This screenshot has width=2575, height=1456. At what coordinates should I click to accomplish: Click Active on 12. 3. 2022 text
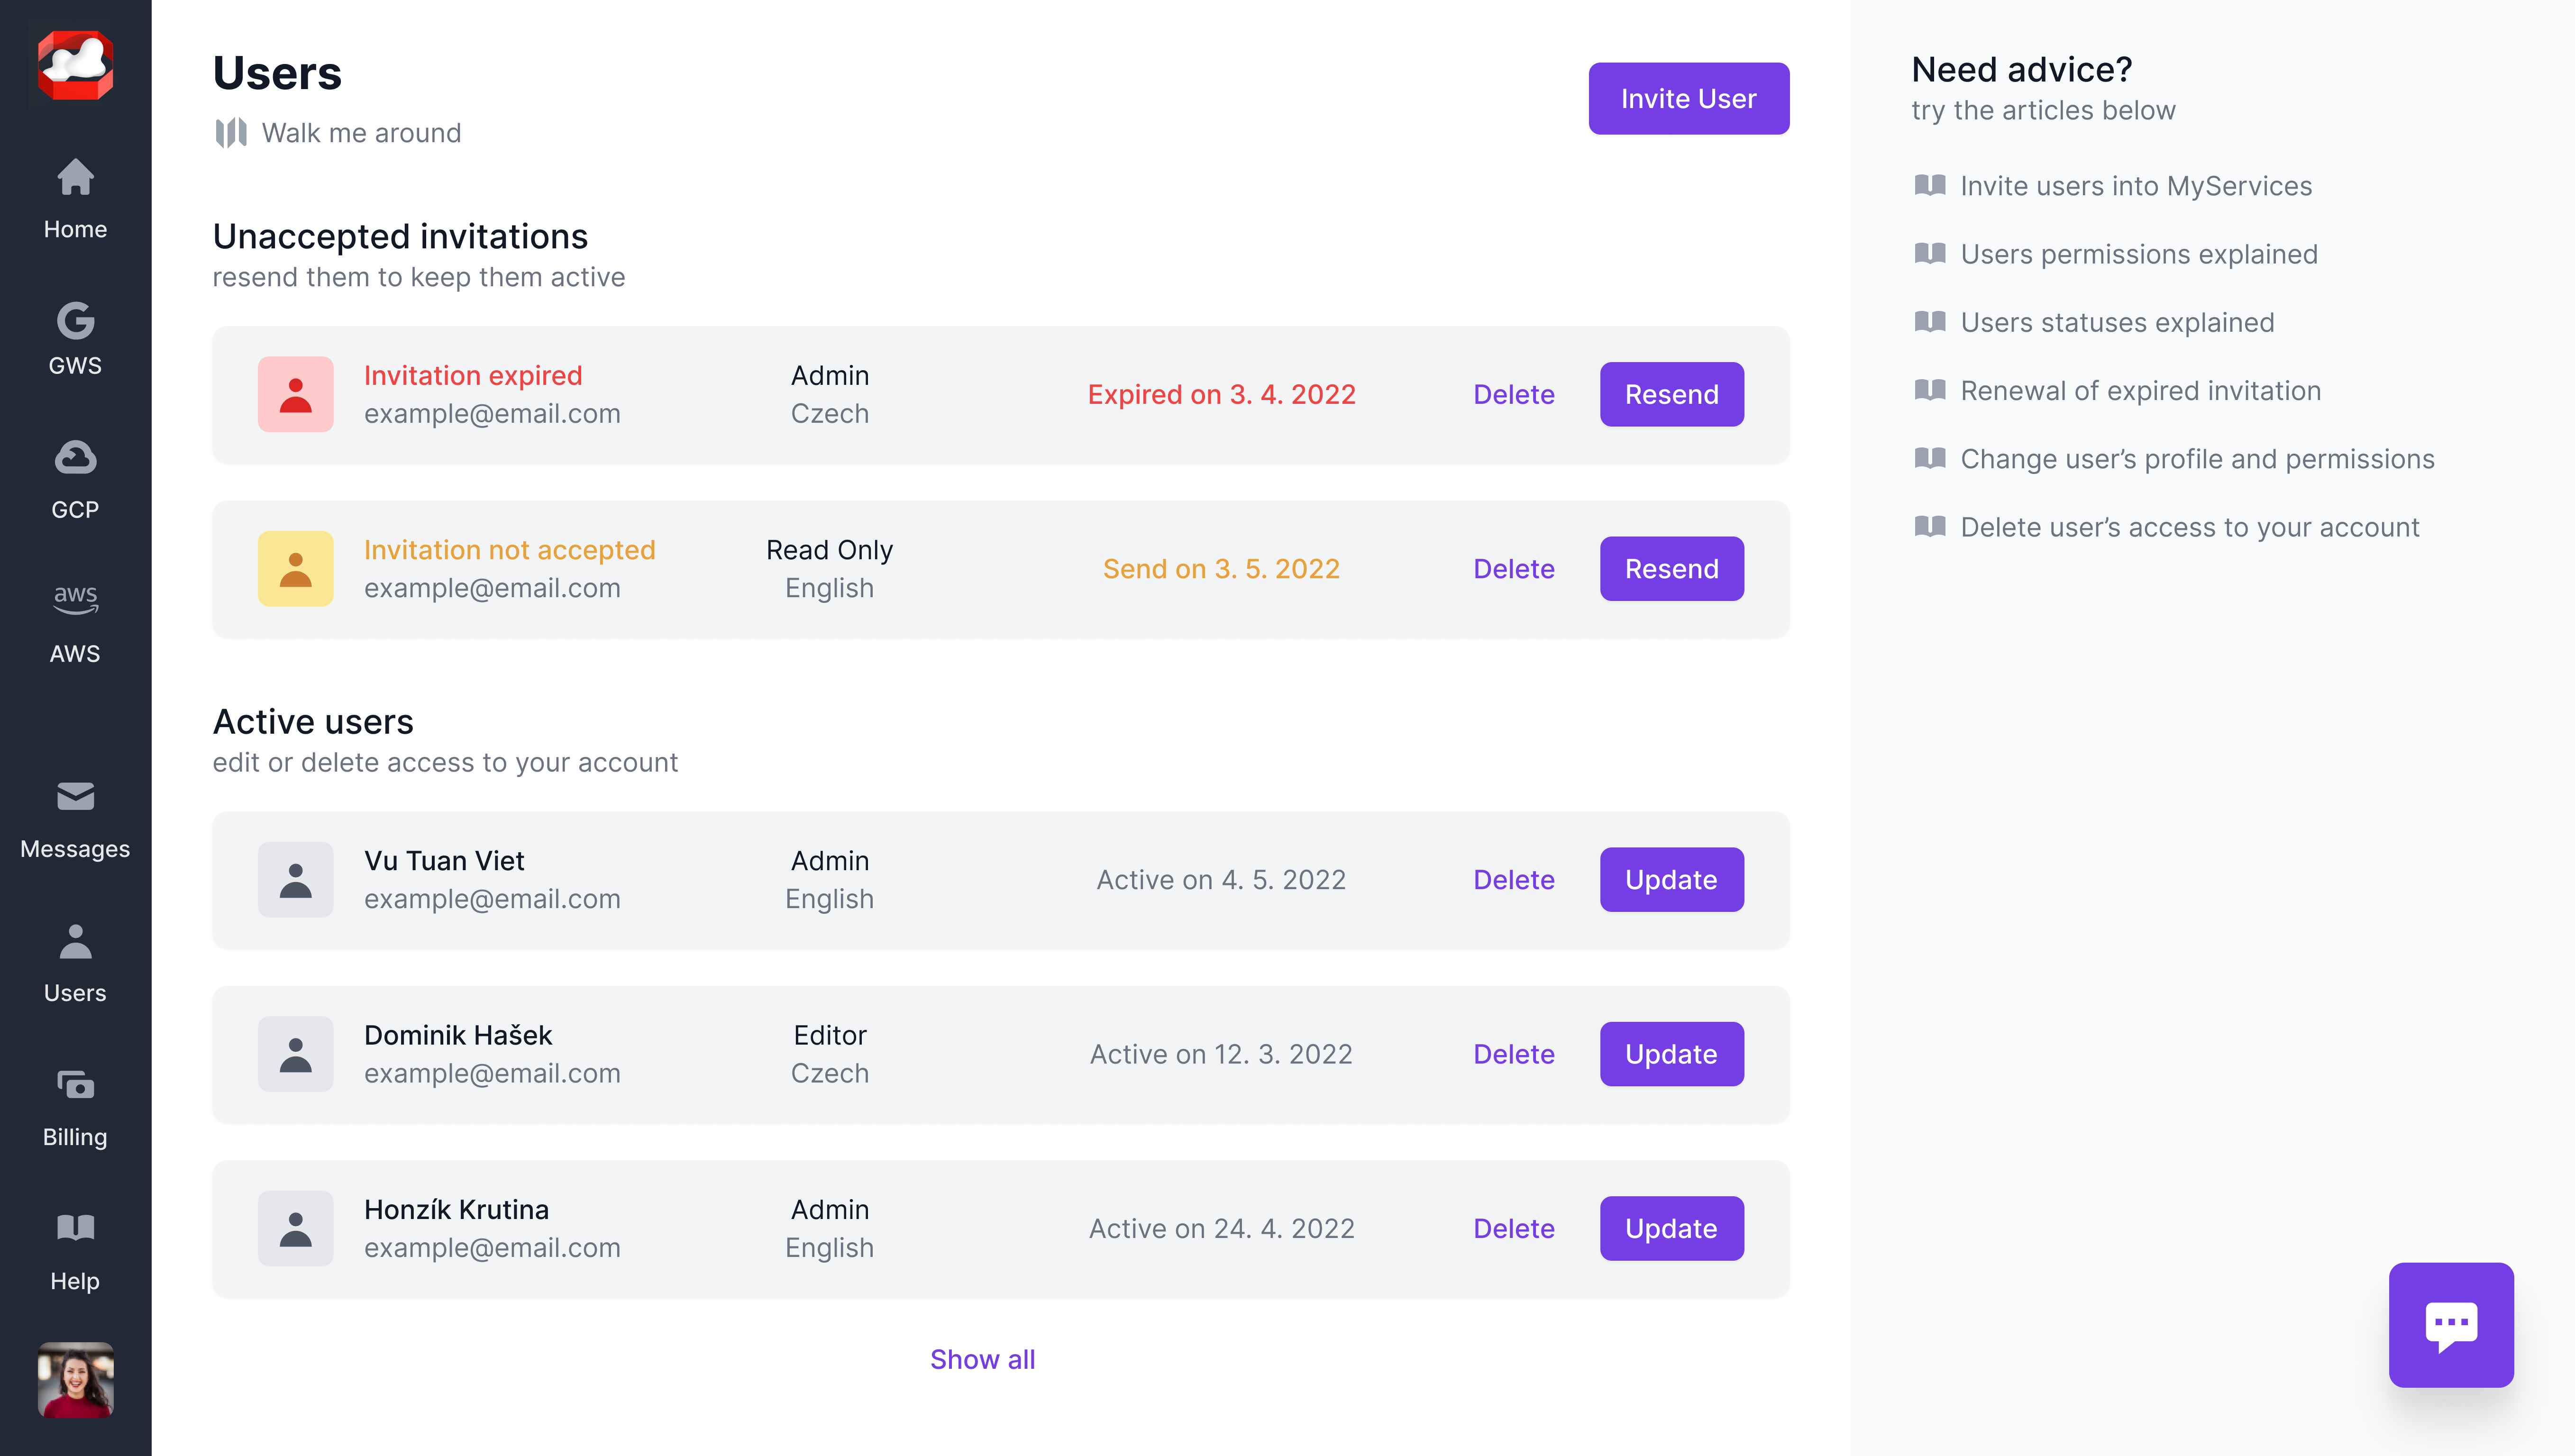tap(1221, 1054)
